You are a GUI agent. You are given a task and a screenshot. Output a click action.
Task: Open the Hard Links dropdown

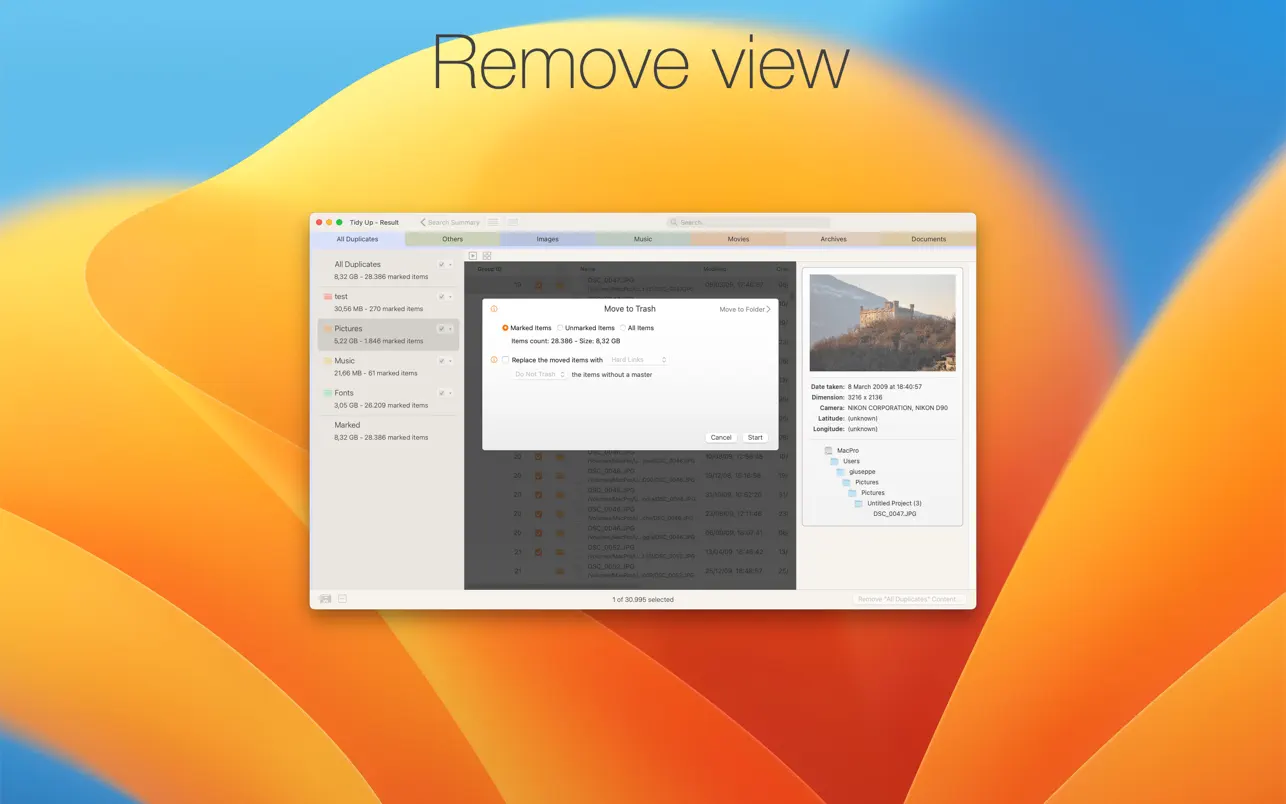pyautogui.click(x=637, y=360)
